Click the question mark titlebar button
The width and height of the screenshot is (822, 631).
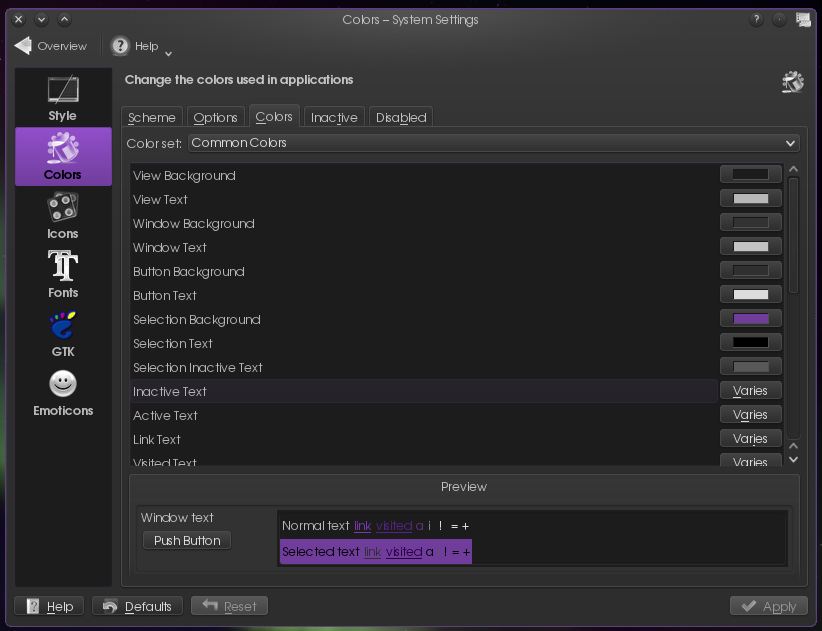pos(756,20)
